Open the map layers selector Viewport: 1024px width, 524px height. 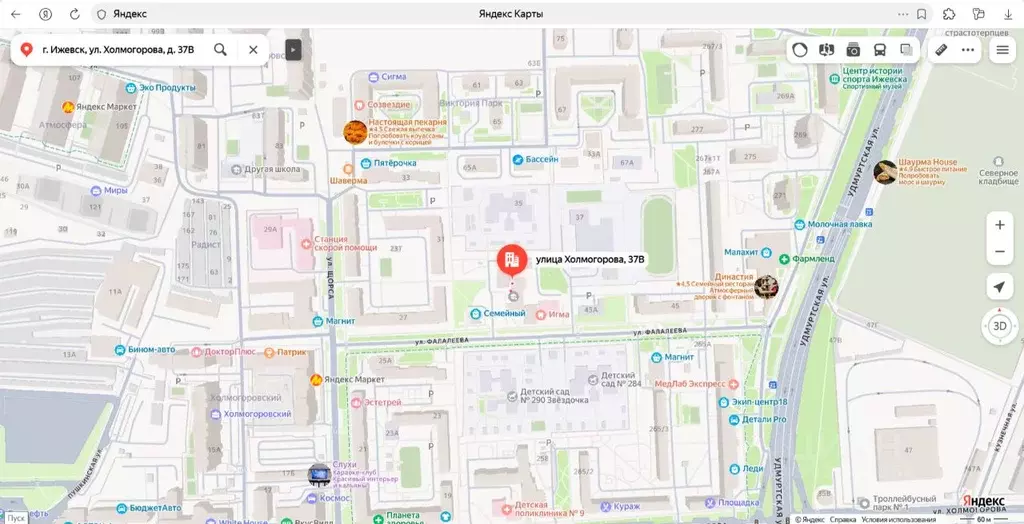coord(906,49)
